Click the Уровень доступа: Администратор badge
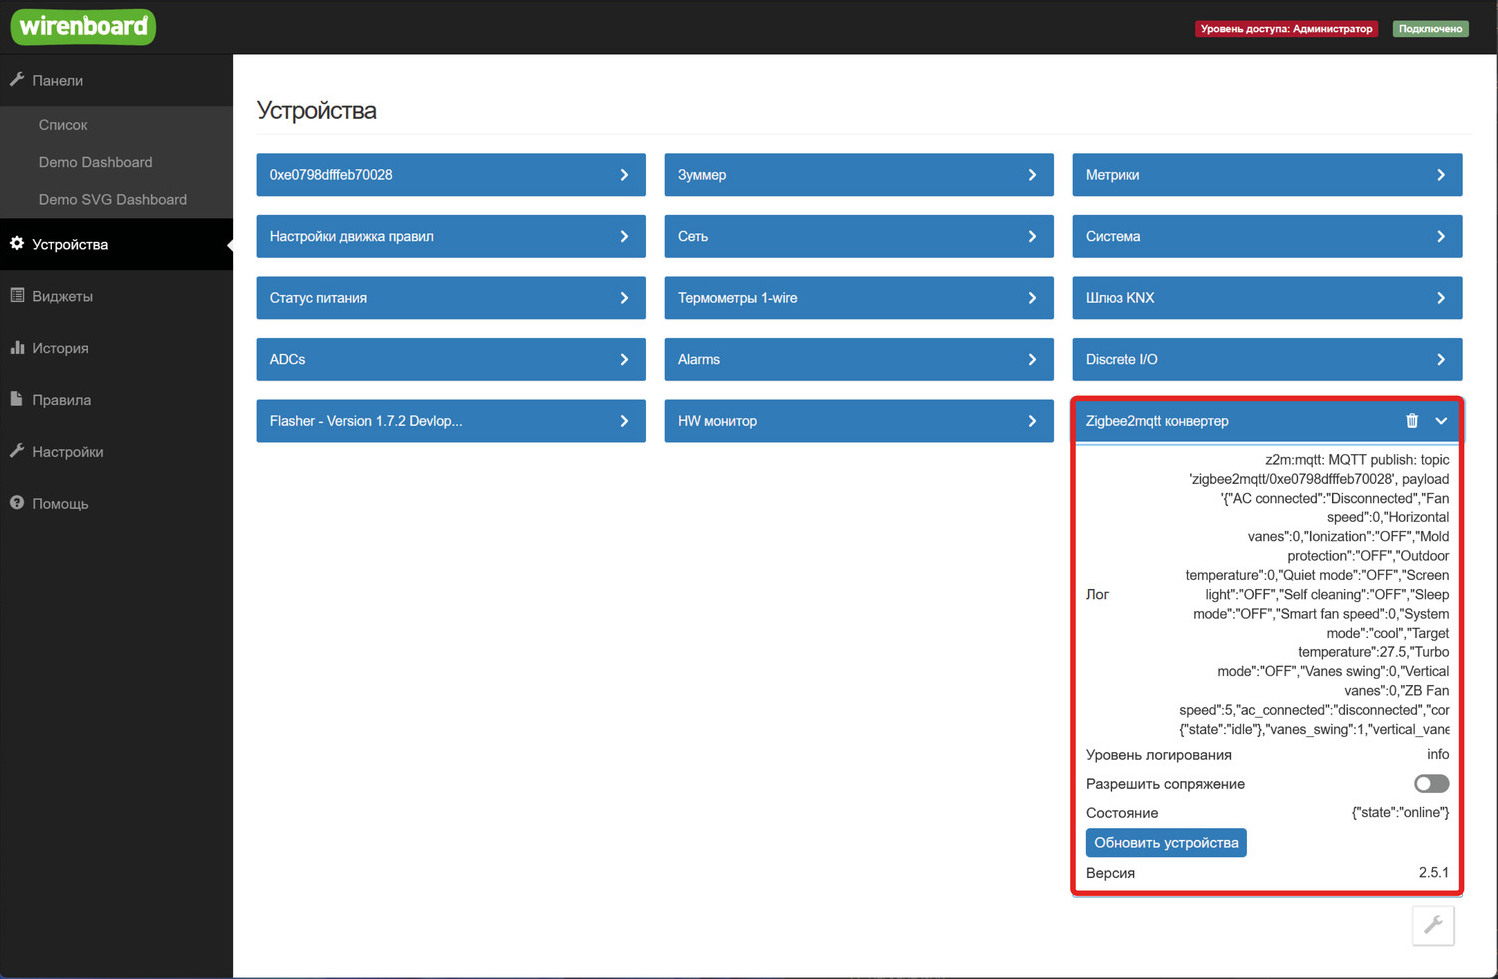Image resolution: width=1498 pixels, height=979 pixels. point(1285,29)
